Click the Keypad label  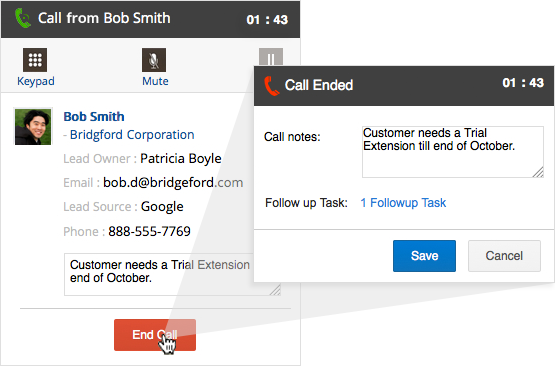36,81
